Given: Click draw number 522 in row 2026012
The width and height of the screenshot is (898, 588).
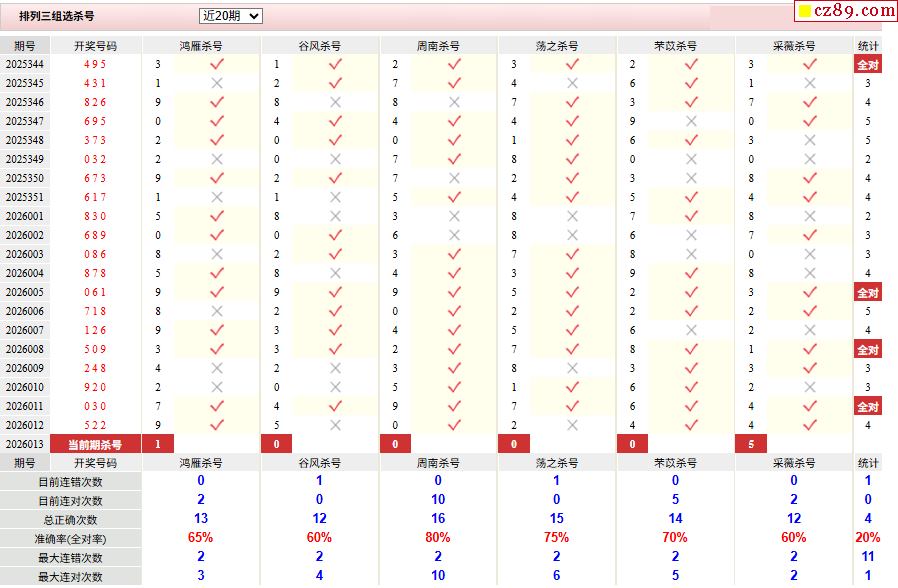Looking at the screenshot, I should (x=94, y=425).
